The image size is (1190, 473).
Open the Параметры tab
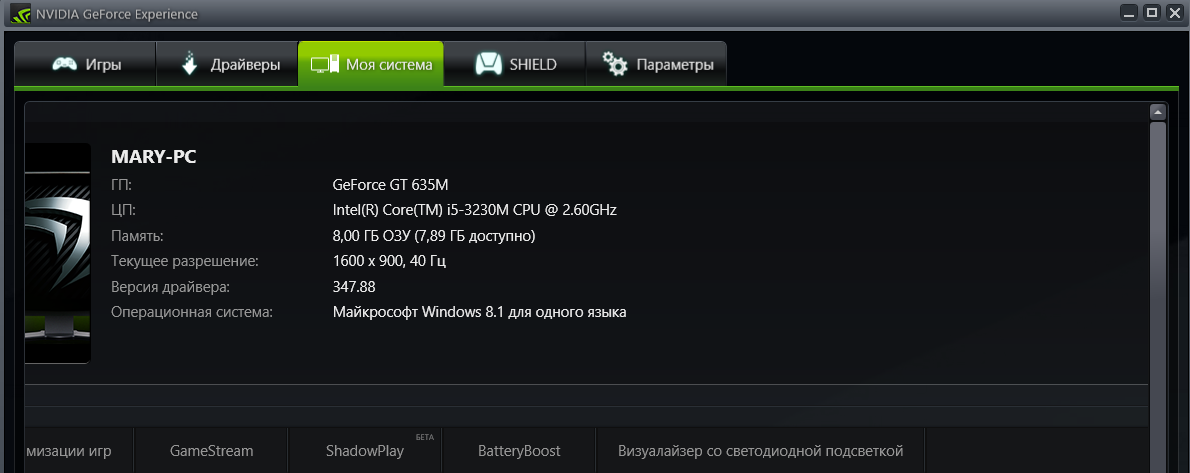pyautogui.click(x=656, y=65)
